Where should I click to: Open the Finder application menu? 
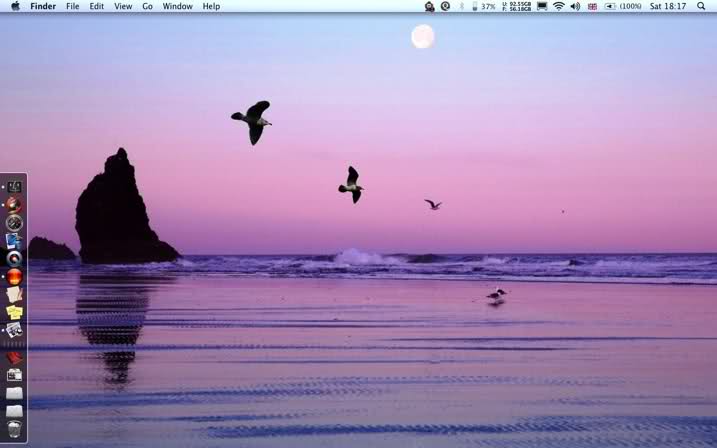coord(43,6)
